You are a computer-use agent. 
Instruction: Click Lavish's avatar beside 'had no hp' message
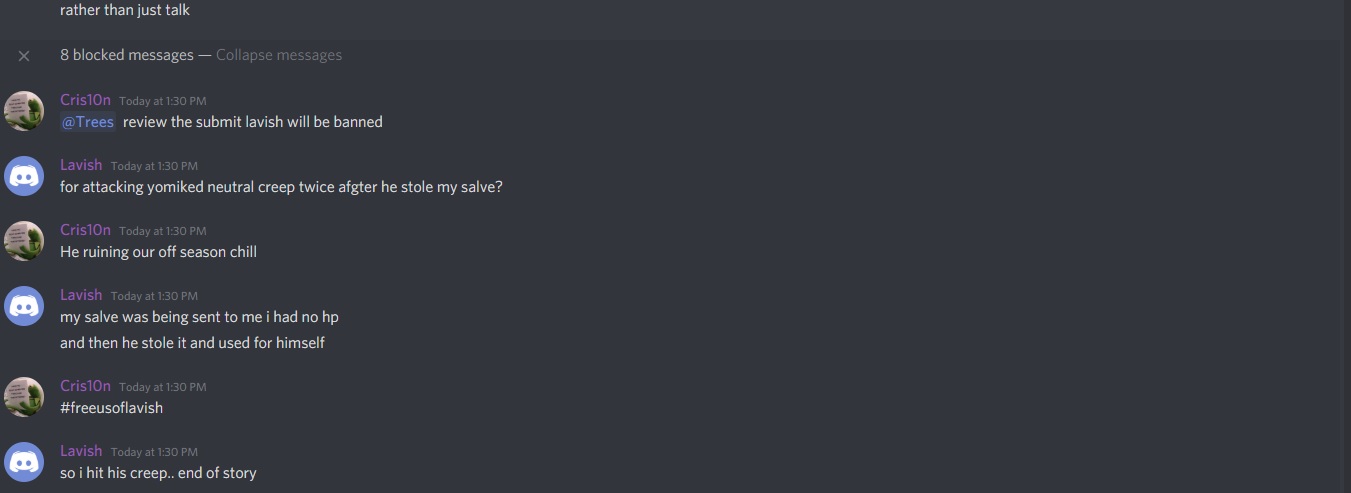(24, 306)
